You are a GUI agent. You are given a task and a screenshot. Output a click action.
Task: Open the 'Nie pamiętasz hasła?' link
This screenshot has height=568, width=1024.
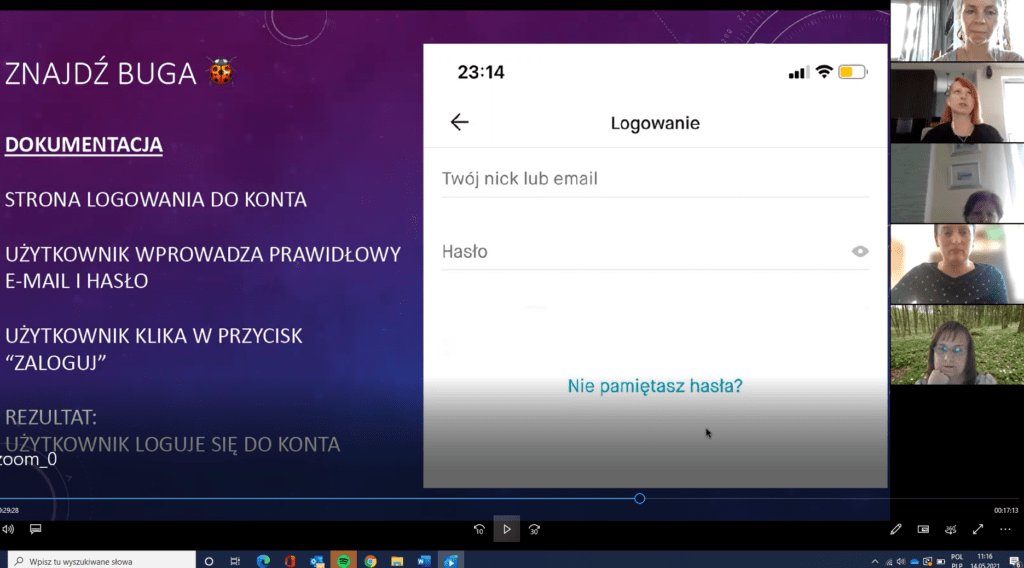655,386
